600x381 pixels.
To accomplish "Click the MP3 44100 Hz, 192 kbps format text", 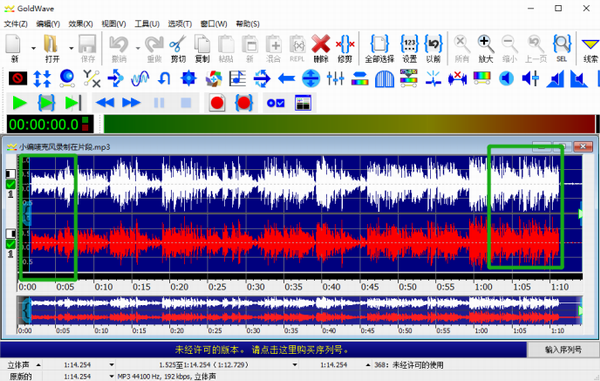I will [x=166, y=376].
